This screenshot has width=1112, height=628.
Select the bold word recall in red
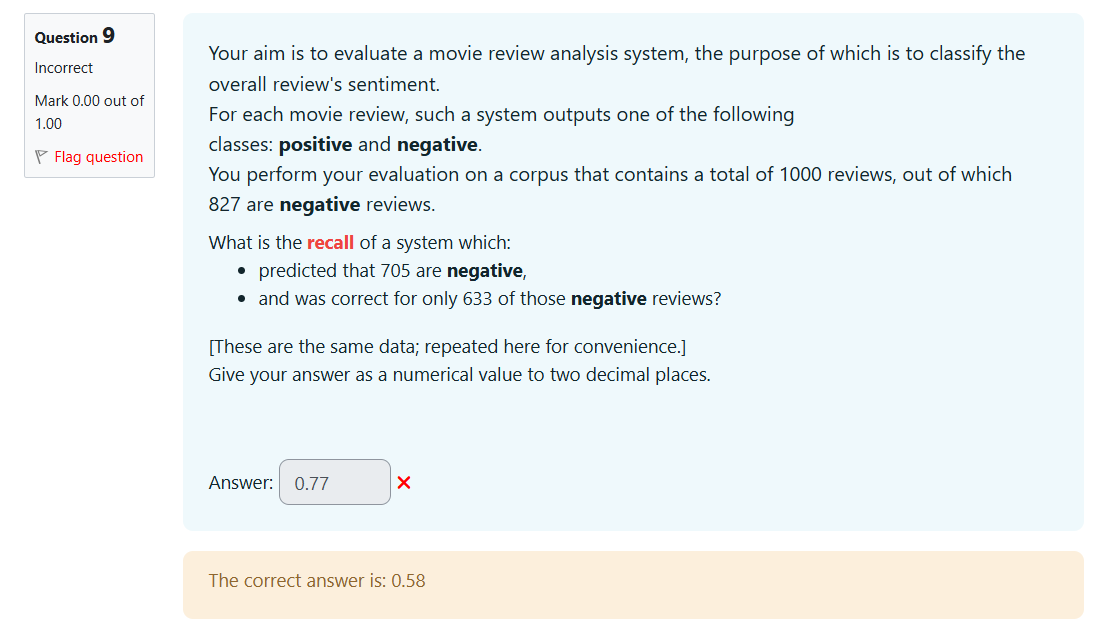point(330,242)
